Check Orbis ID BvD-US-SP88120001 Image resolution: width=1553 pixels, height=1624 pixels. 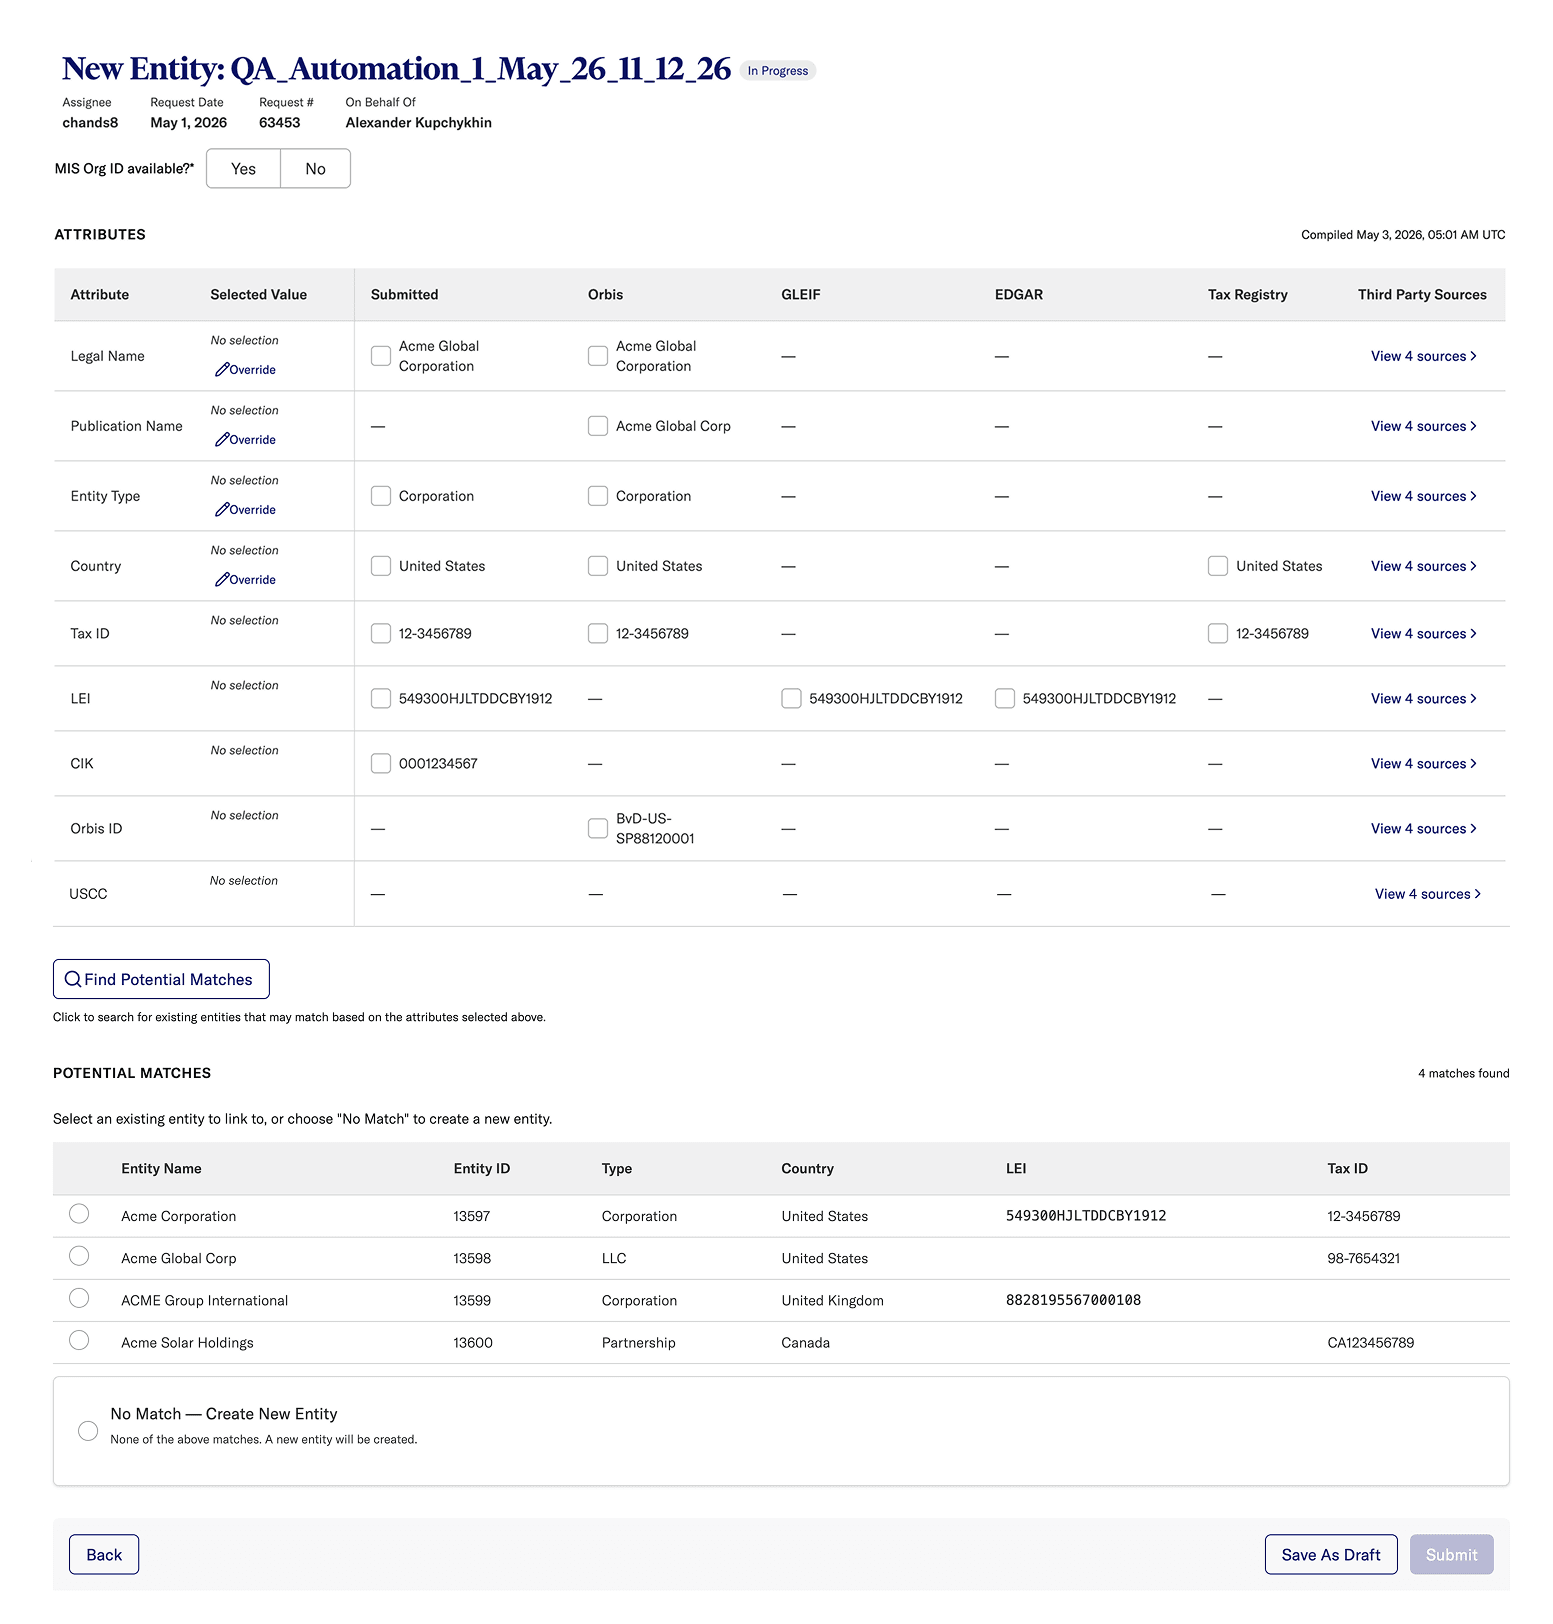[598, 828]
